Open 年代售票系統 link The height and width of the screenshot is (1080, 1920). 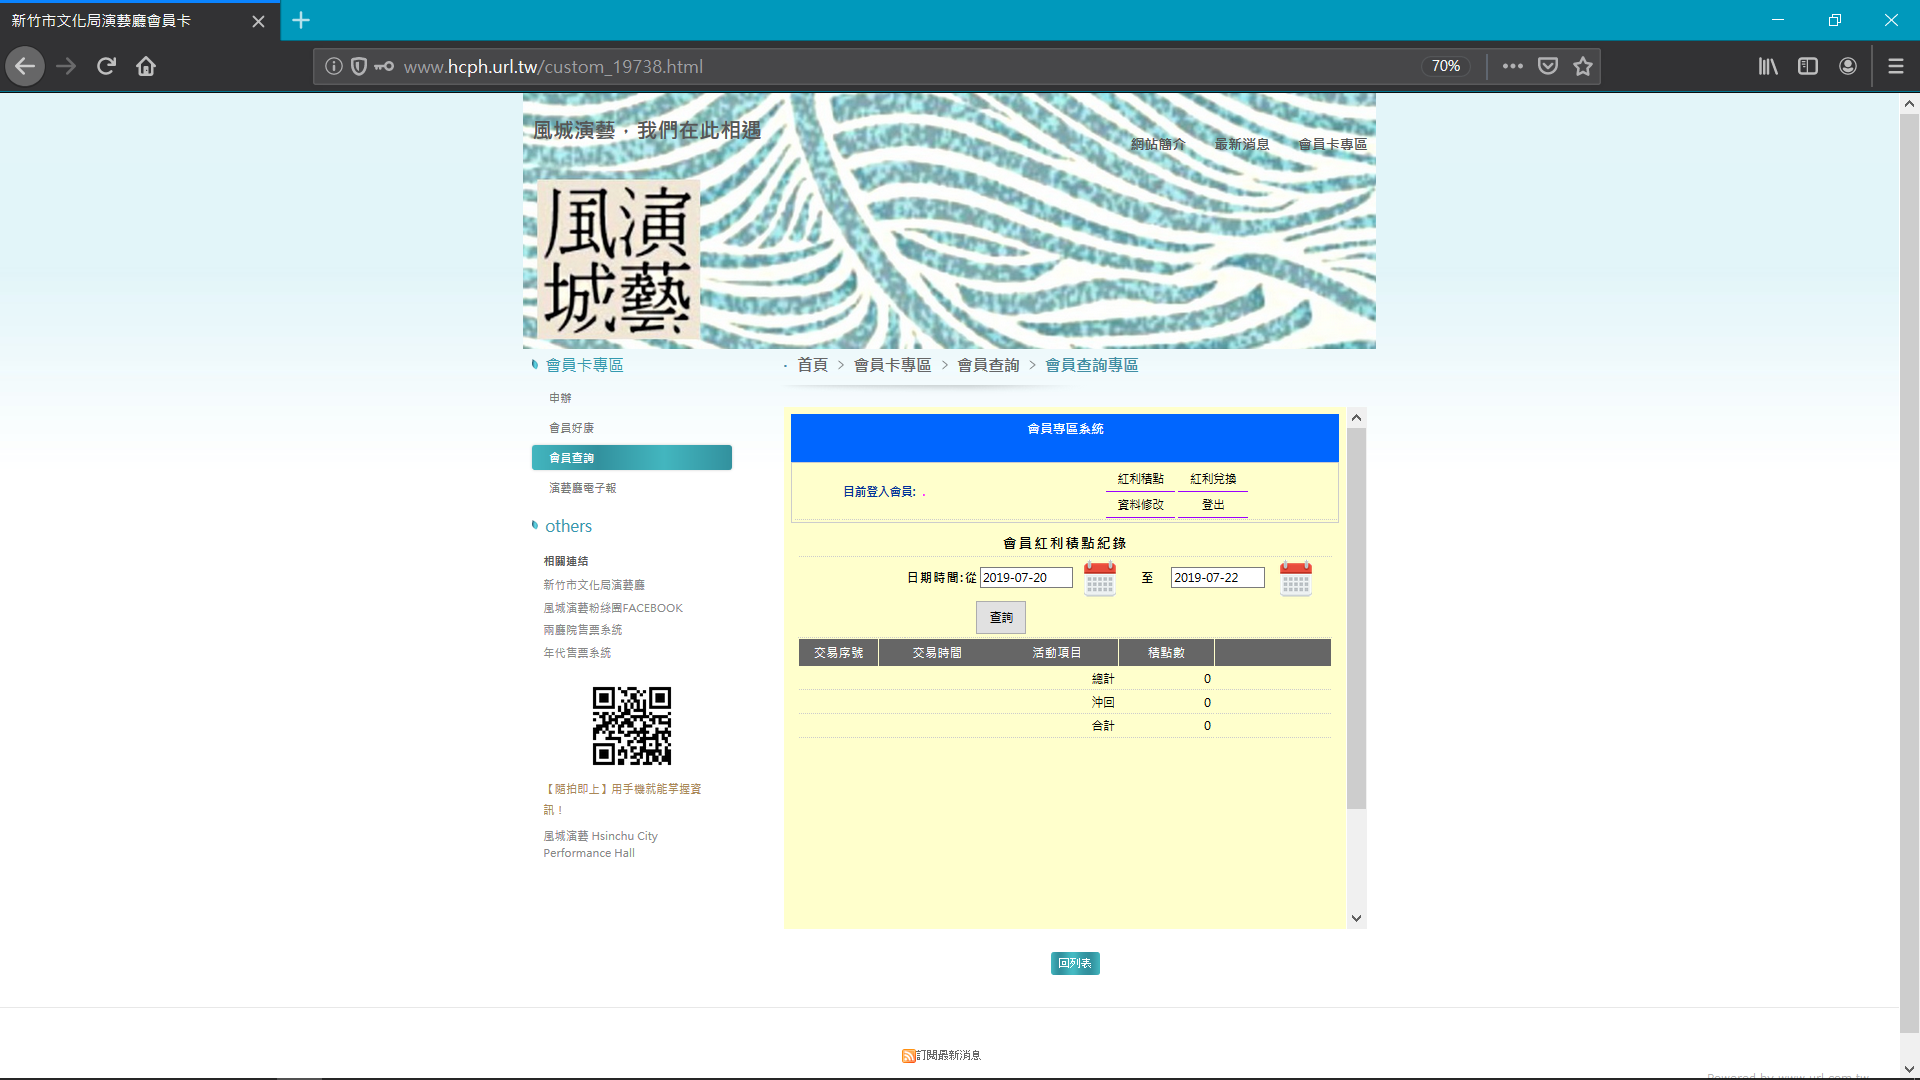coord(577,653)
